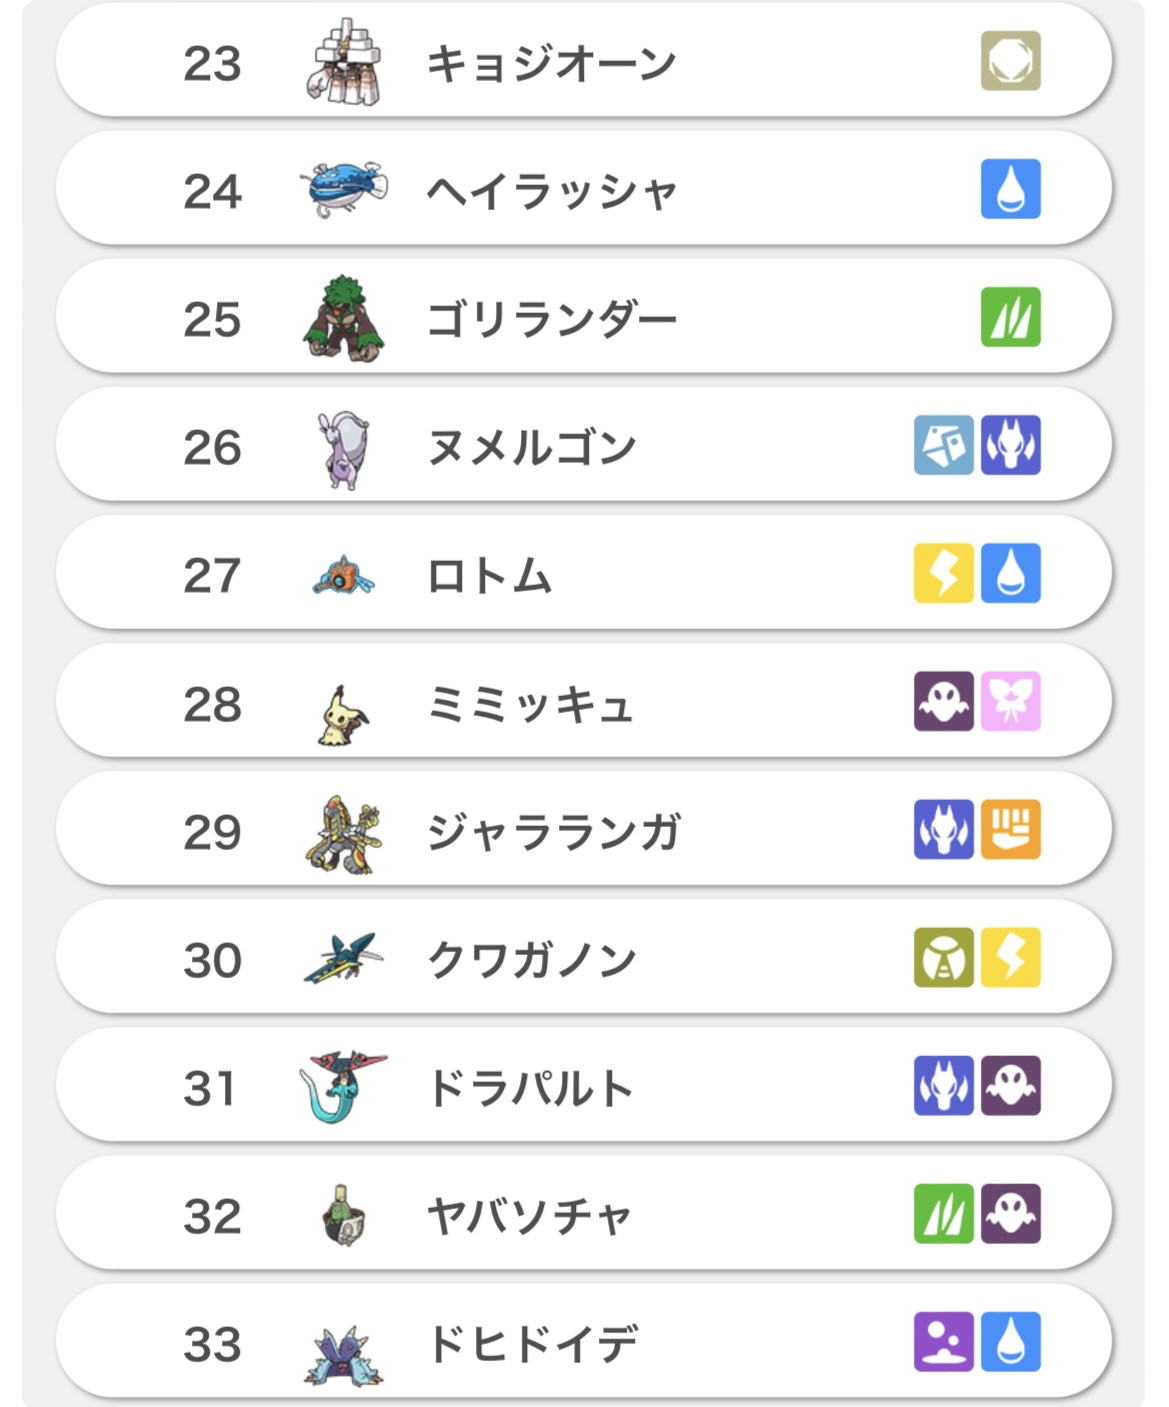Image resolution: width=1169 pixels, height=1407 pixels.
Task: Select the キョジオーン sprite thumbnail
Action: point(343,62)
